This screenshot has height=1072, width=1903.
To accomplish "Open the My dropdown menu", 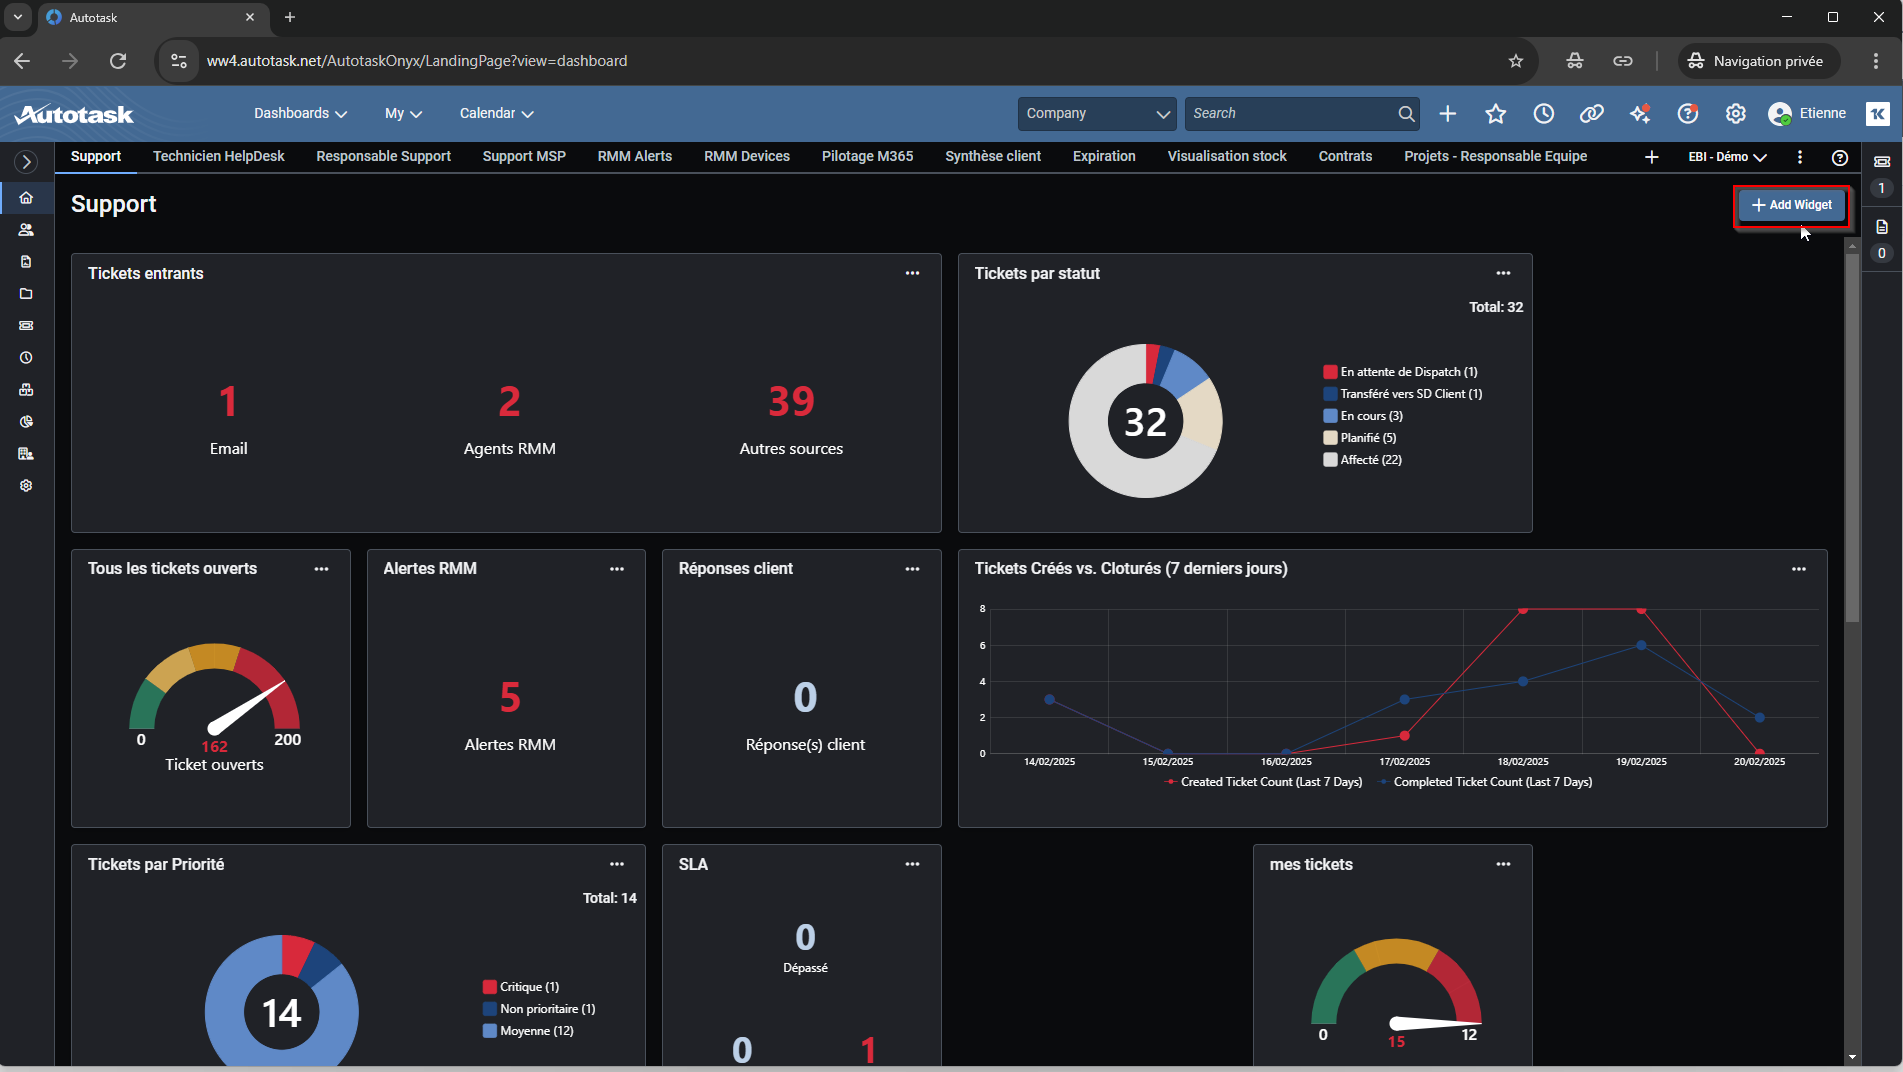I will click(x=403, y=114).
